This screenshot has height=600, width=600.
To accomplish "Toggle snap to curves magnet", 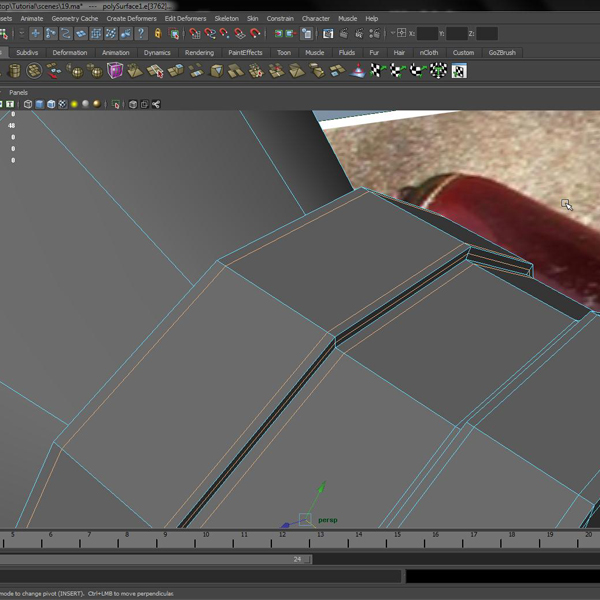I will (x=210, y=34).
